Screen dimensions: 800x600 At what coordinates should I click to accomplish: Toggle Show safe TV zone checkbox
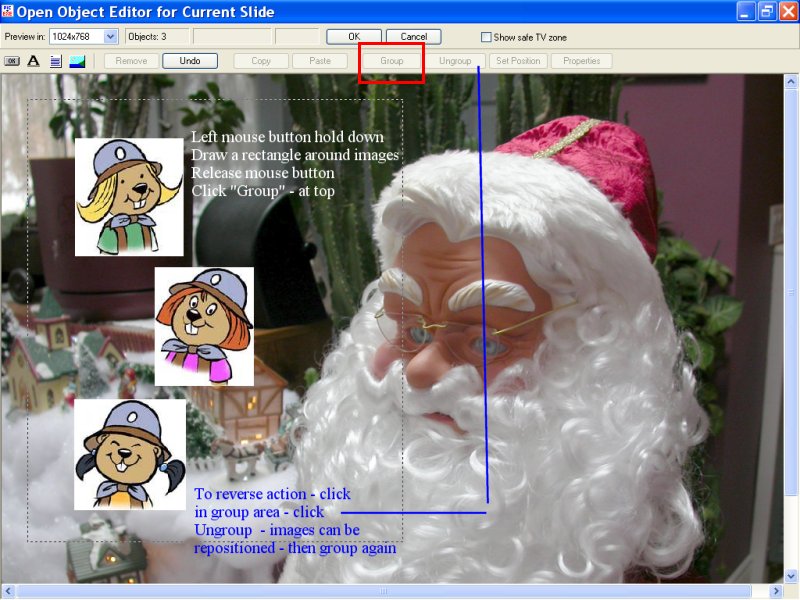pyautogui.click(x=486, y=37)
